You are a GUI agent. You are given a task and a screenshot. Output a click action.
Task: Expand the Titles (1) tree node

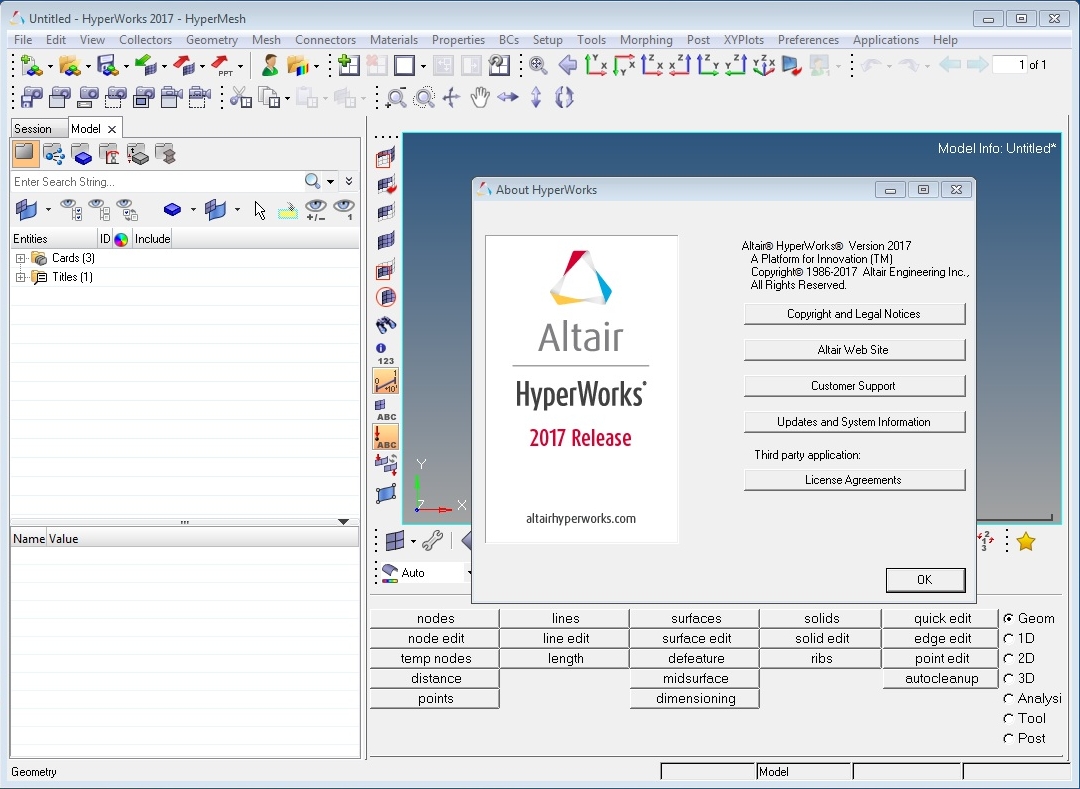[21, 277]
